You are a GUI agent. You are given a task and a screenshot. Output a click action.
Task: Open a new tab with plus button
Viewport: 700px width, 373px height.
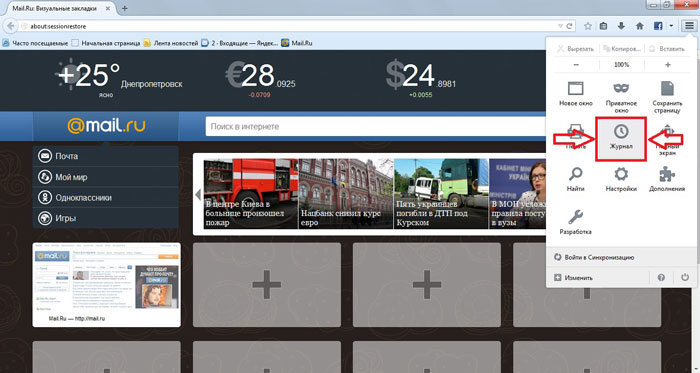pyautogui.click(x=125, y=8)
